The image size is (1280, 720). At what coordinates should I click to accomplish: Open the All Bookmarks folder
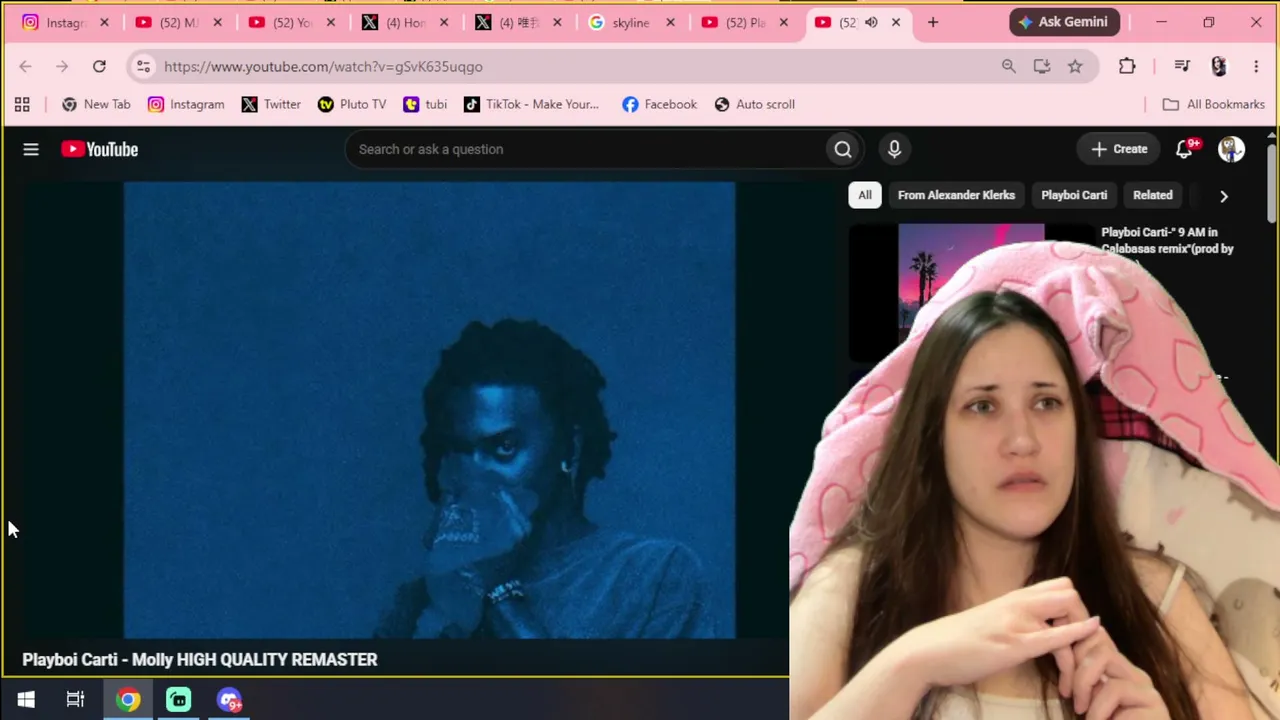click(1213, 104)
